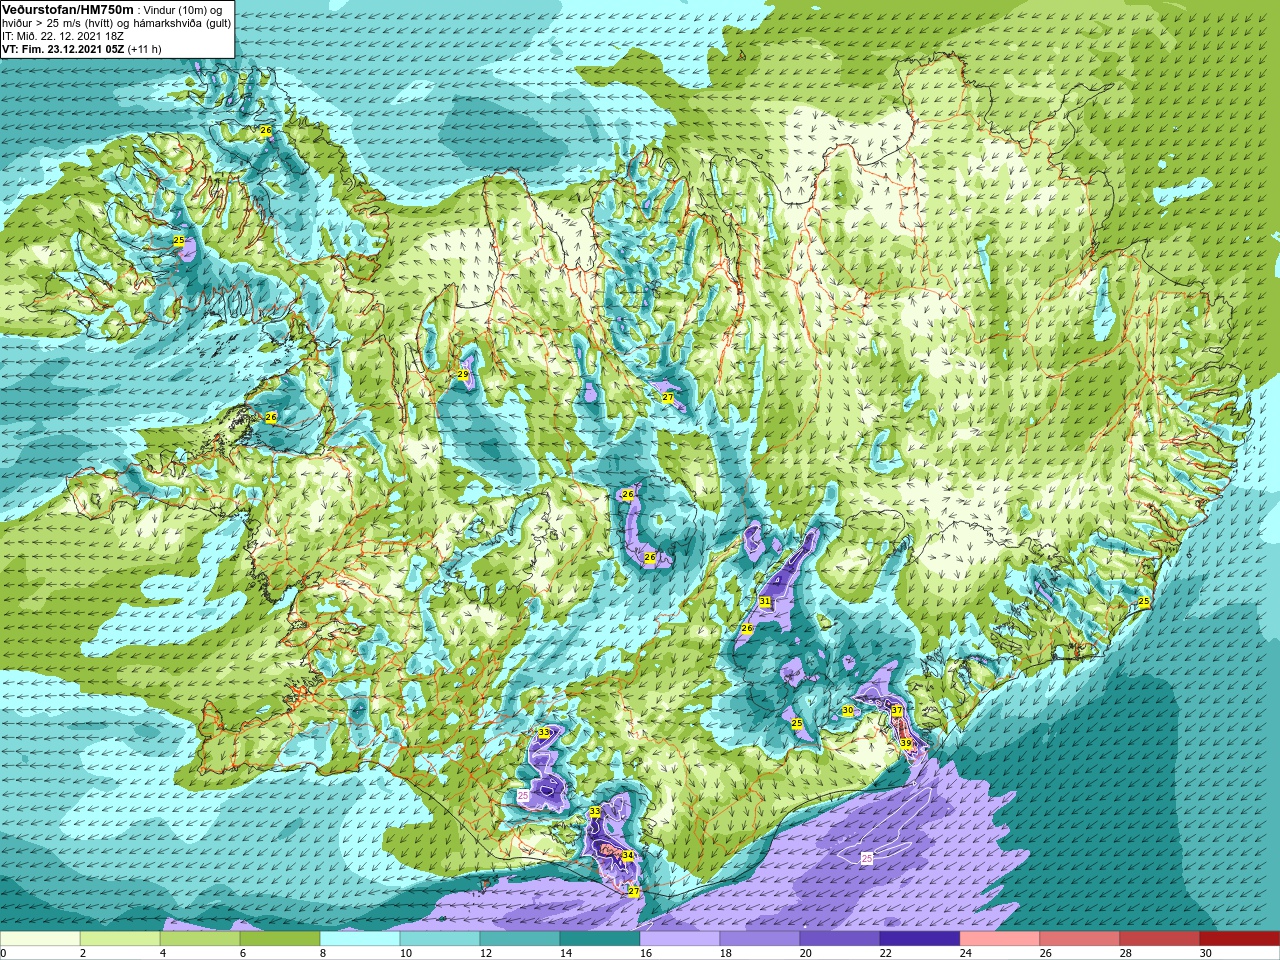Select the 14–16 m/s dark teal legend swatch

point(600,938)
